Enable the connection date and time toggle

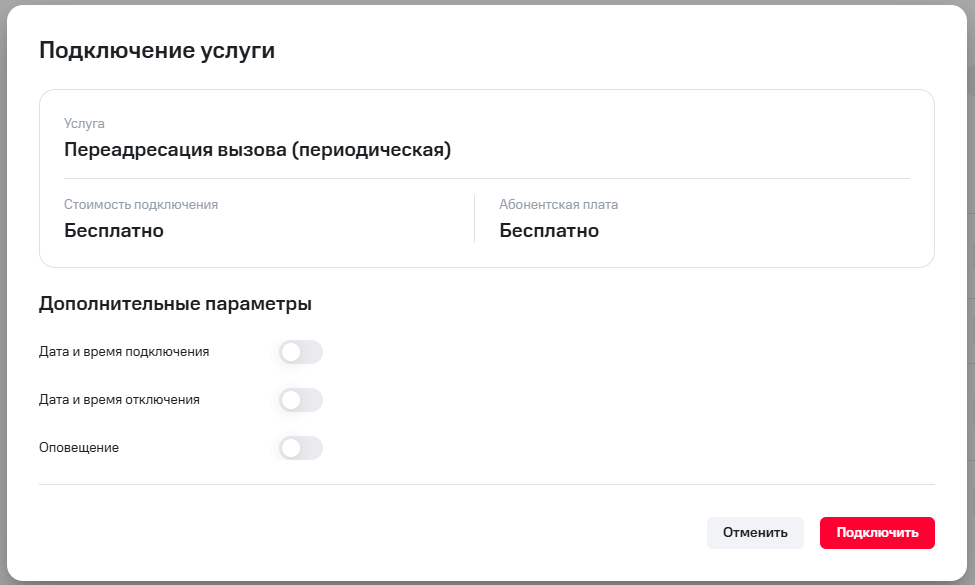point(301,352)
